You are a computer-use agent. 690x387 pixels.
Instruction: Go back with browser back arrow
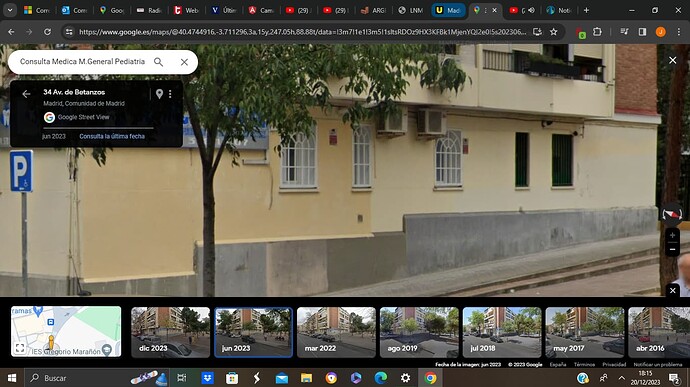coord(11,32)
